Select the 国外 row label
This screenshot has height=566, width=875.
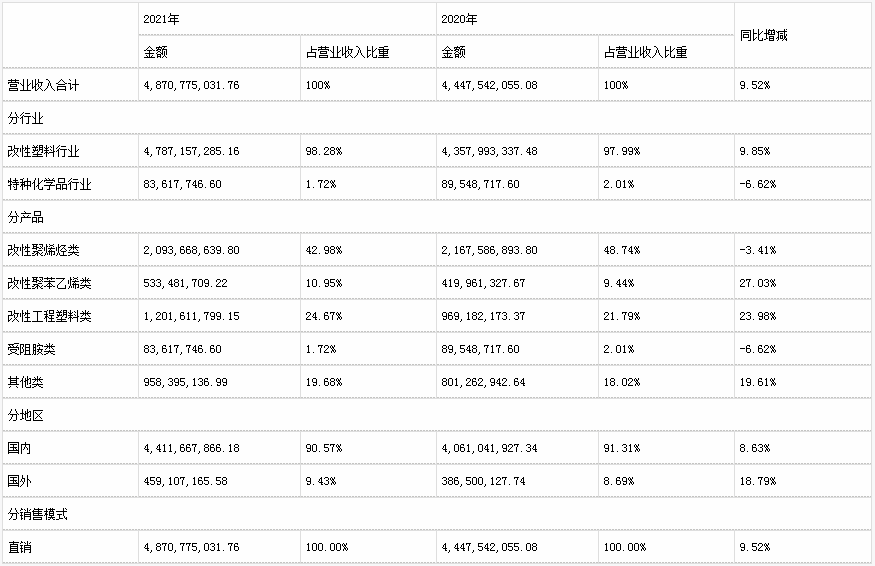click(x=20, y=481)
